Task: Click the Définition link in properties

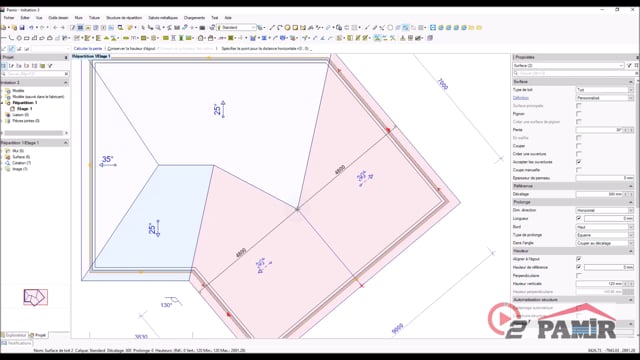Action: coord(521,98)
